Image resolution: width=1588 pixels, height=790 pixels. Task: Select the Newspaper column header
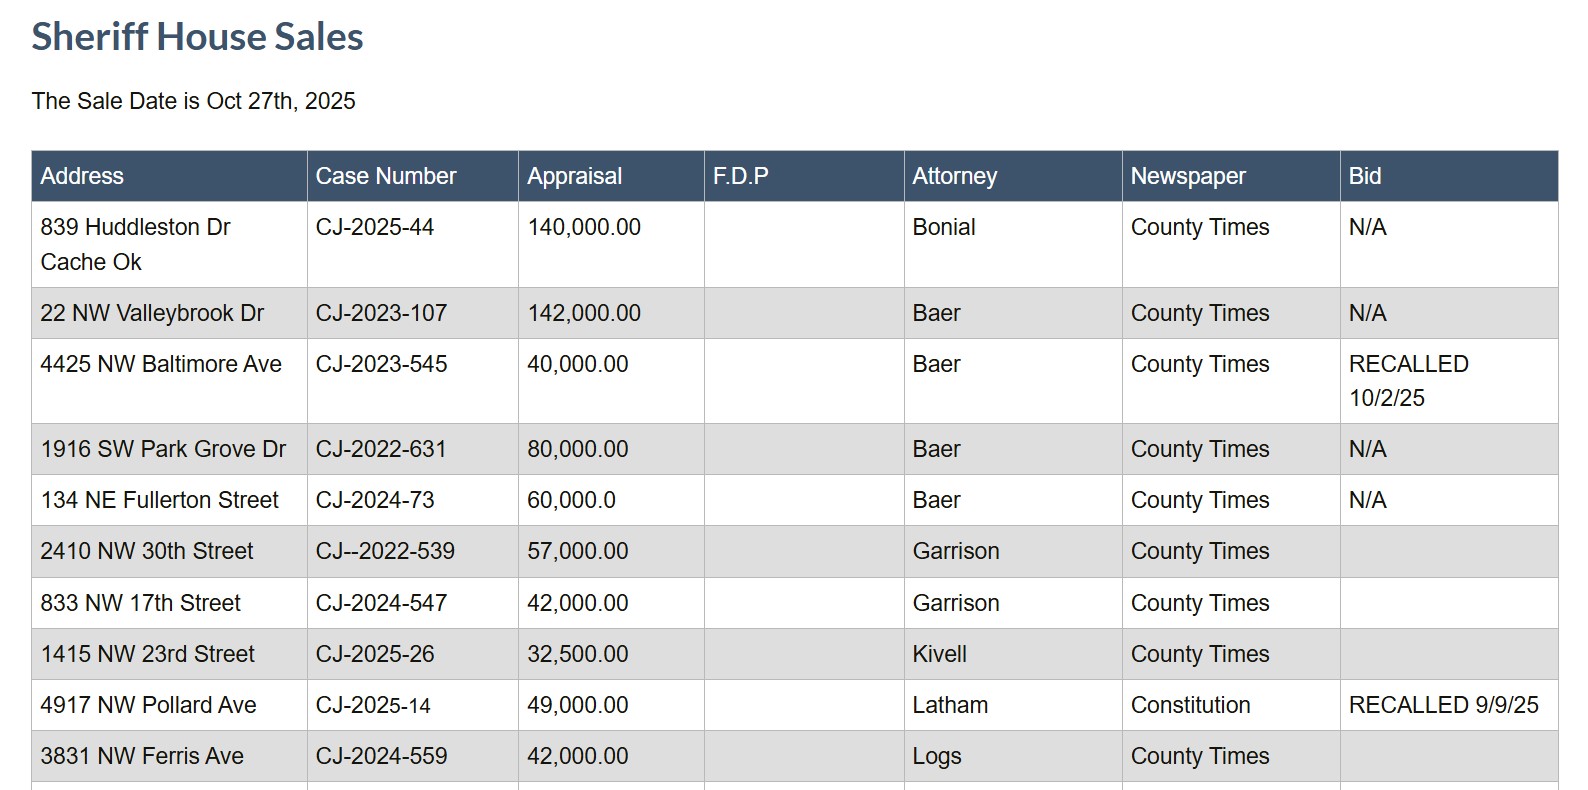coord(1231,176)
